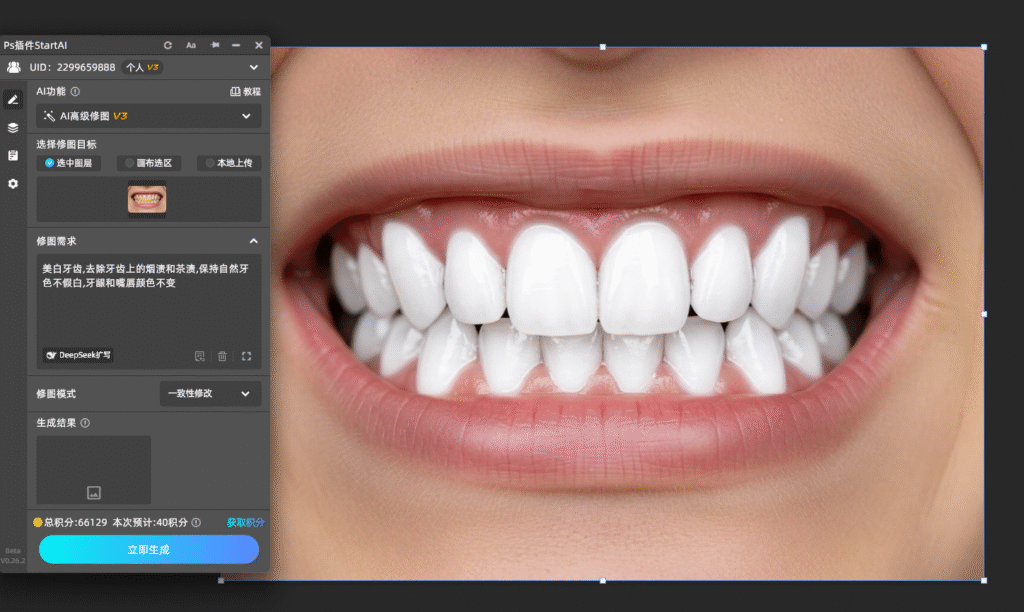Open settings via the gear sidebar icon
Image resolution: width=1024 pixels, height=612 pixels.
(x=13, y=184)
